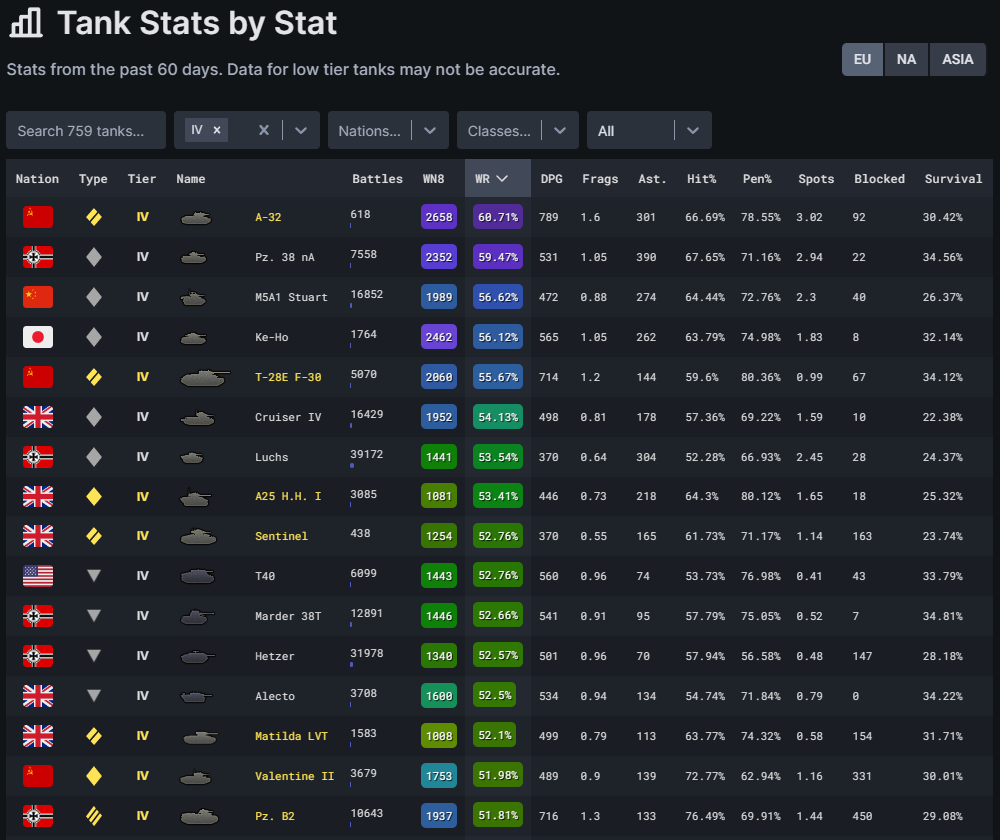
Task: Open the Sentinel tank link
Action: tap(281, 536)
